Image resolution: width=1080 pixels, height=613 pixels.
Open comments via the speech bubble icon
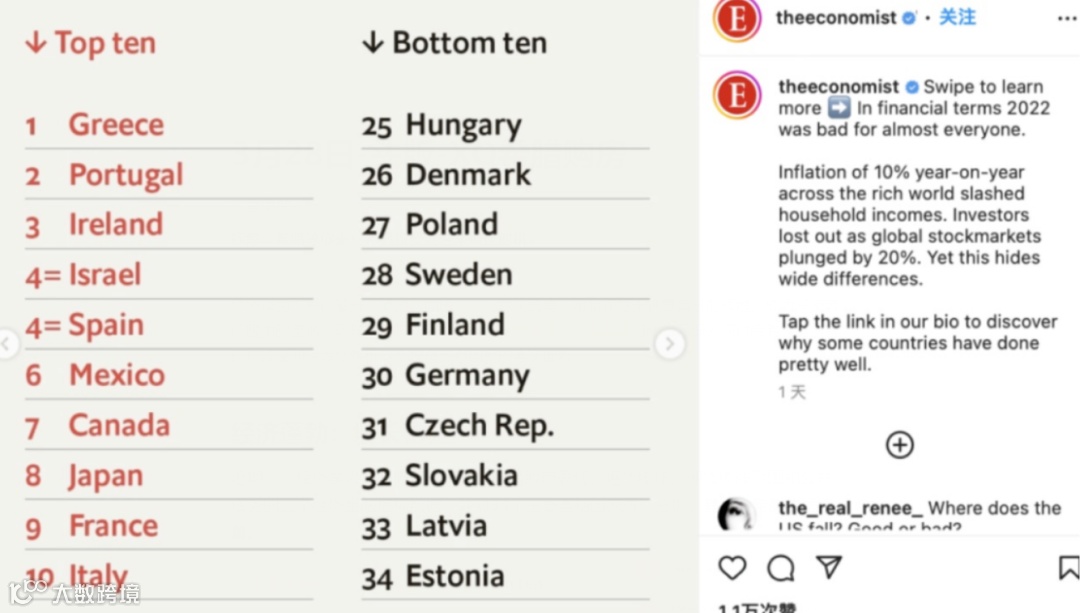781,568
